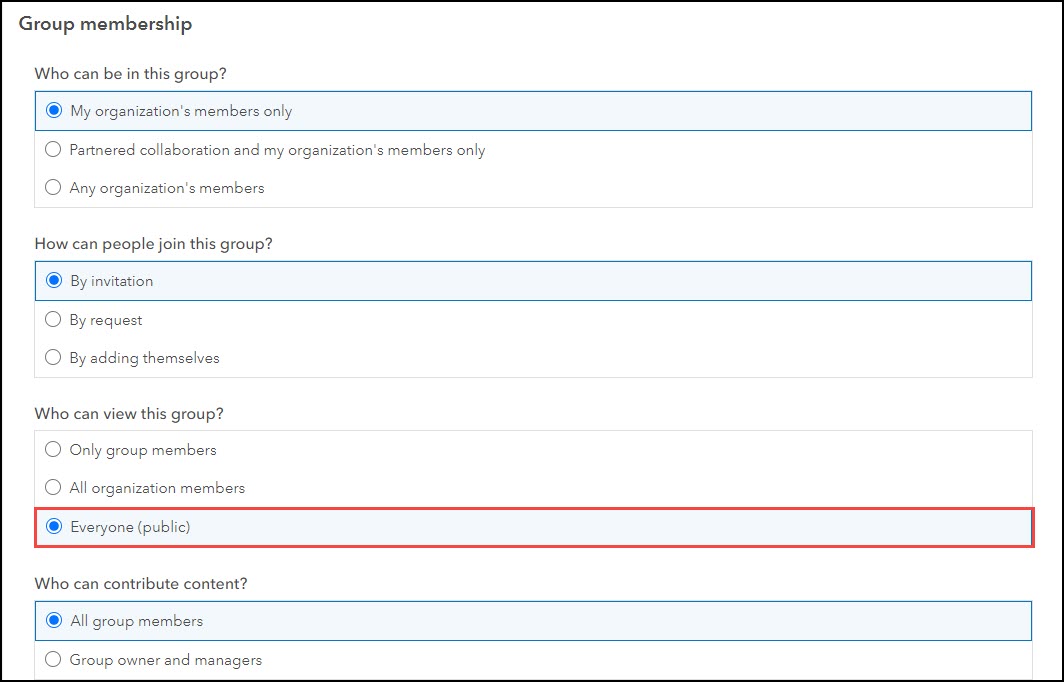1064x682 pixels.
Task: Click the "Who can view this group?" label
Action: click(x=127, y=413)
